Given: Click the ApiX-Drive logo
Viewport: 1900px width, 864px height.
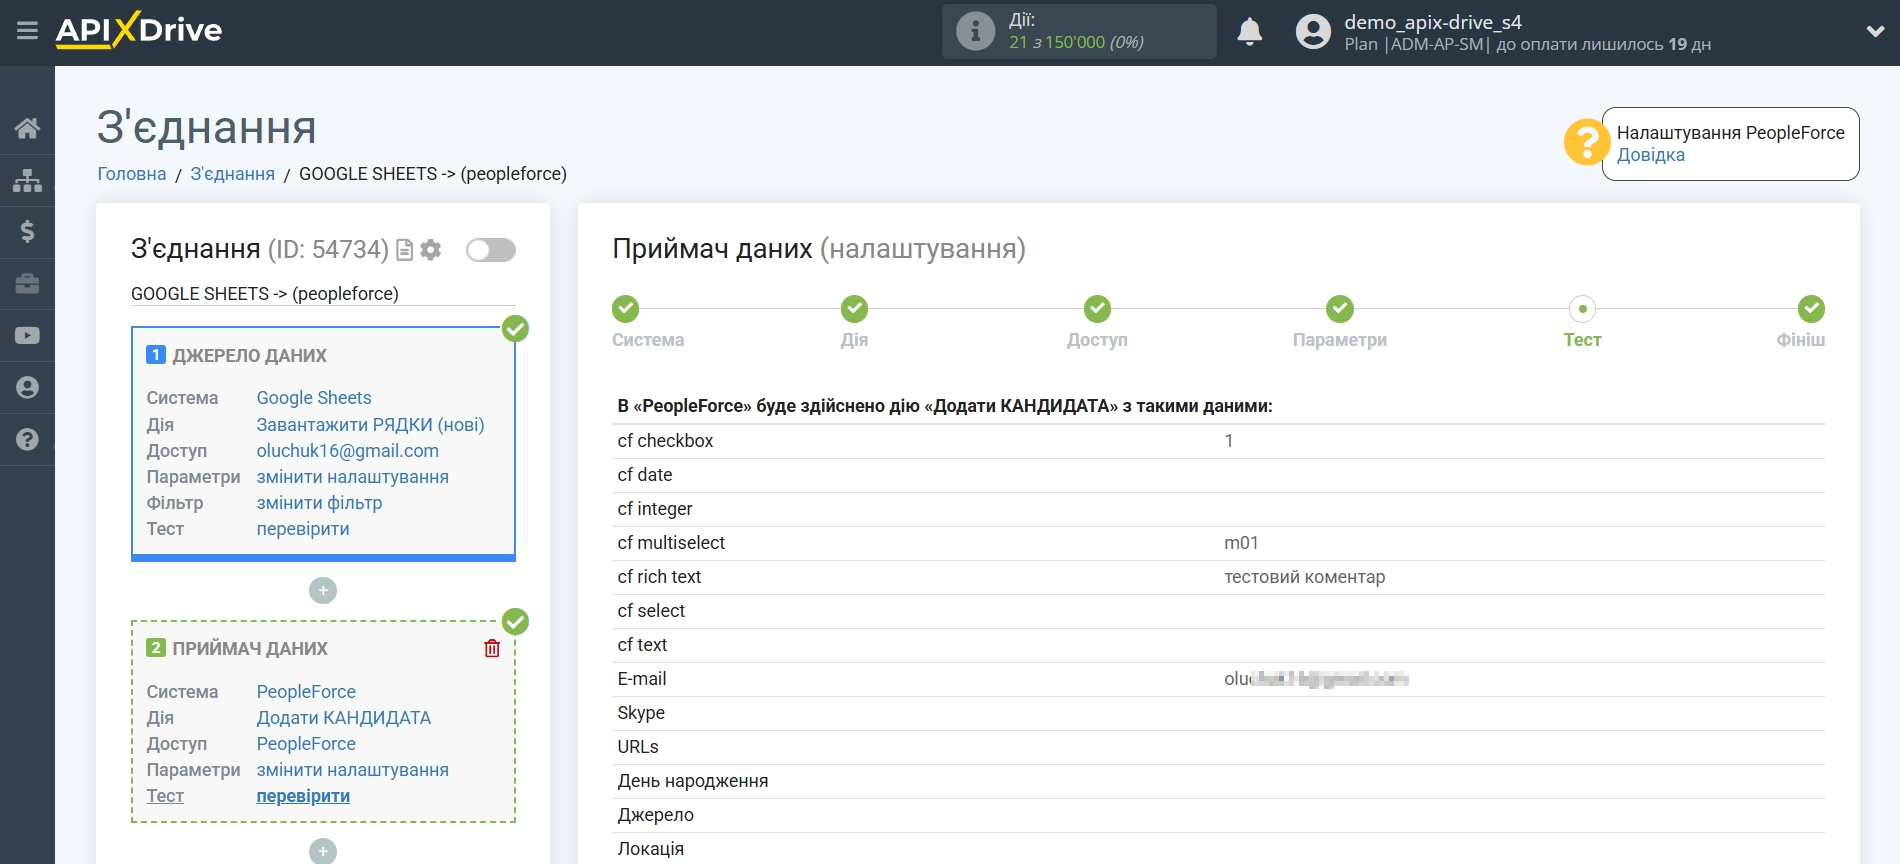Looking at the screenshot, I should pyautogui.click(x=139, y=30).
